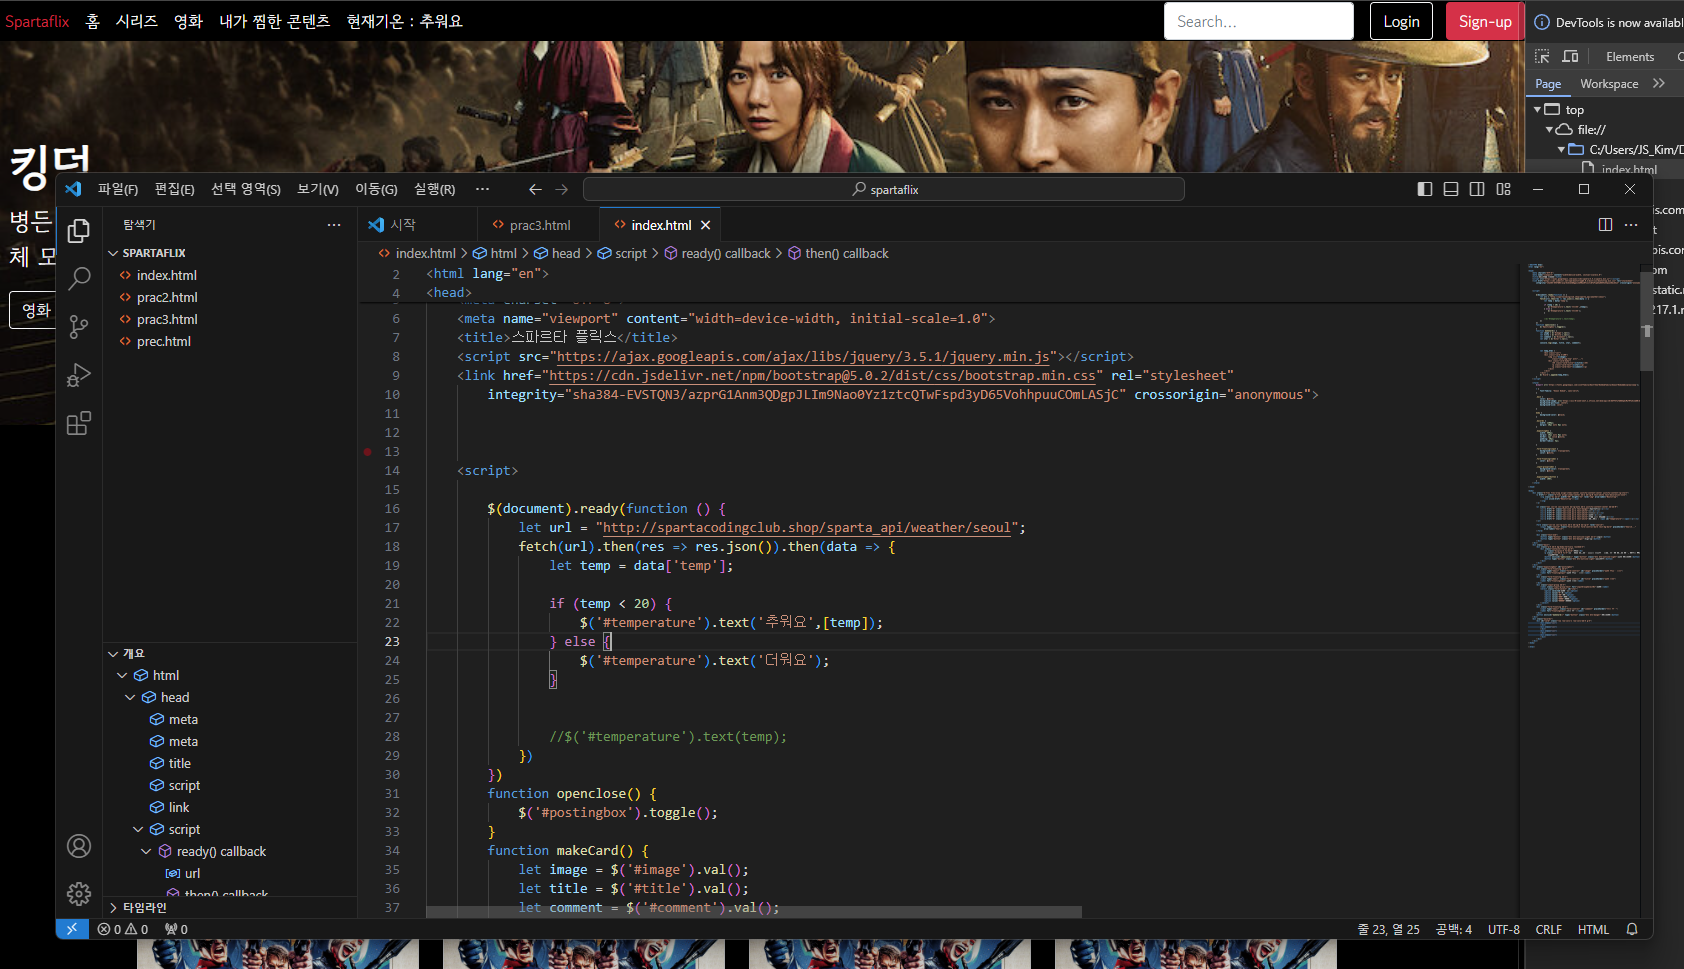Switch to the prac3.html editor tab
The height and width of the screenshot is (969, 1684).
point(538,225)
